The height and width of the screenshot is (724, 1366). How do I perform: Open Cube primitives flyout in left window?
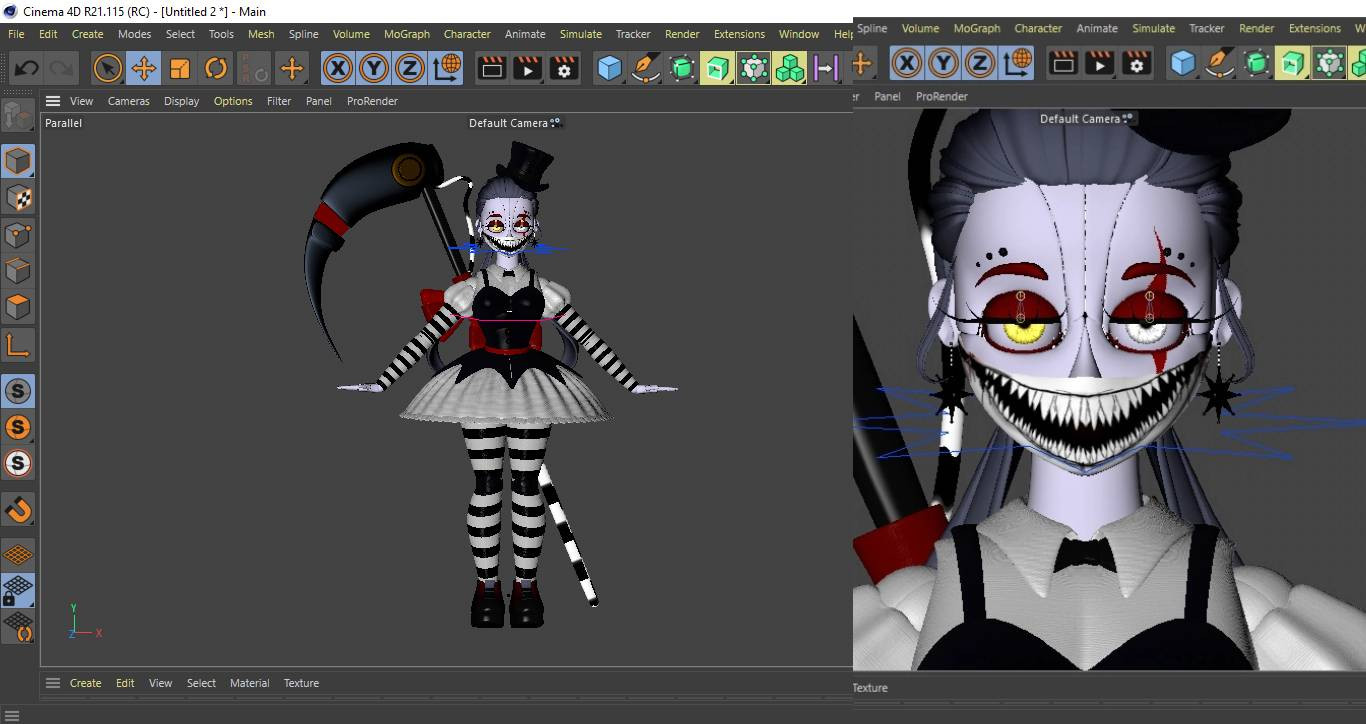[x=609, y=69]
